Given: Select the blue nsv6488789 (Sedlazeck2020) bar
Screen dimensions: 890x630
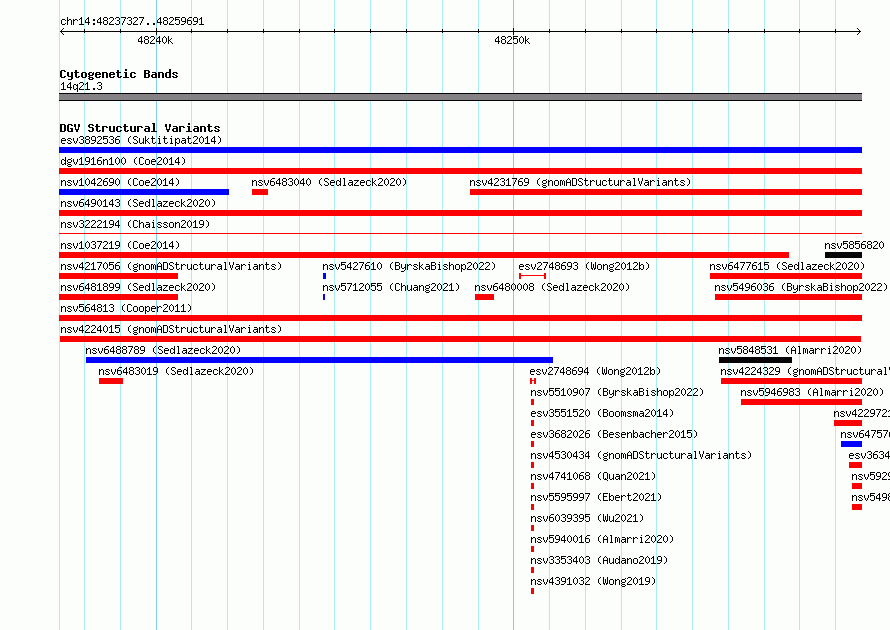Looking at the screenshot, I should 319,360.
